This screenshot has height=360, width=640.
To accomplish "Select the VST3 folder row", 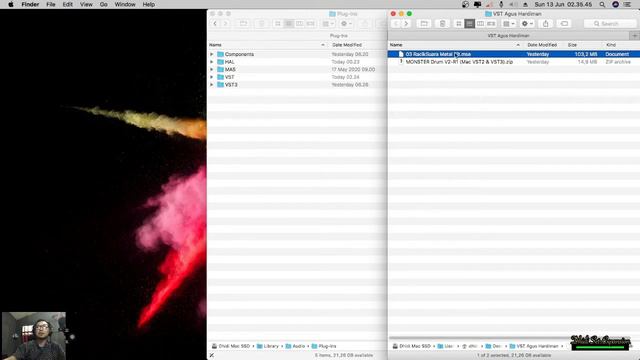I will [x=297, y=85].
